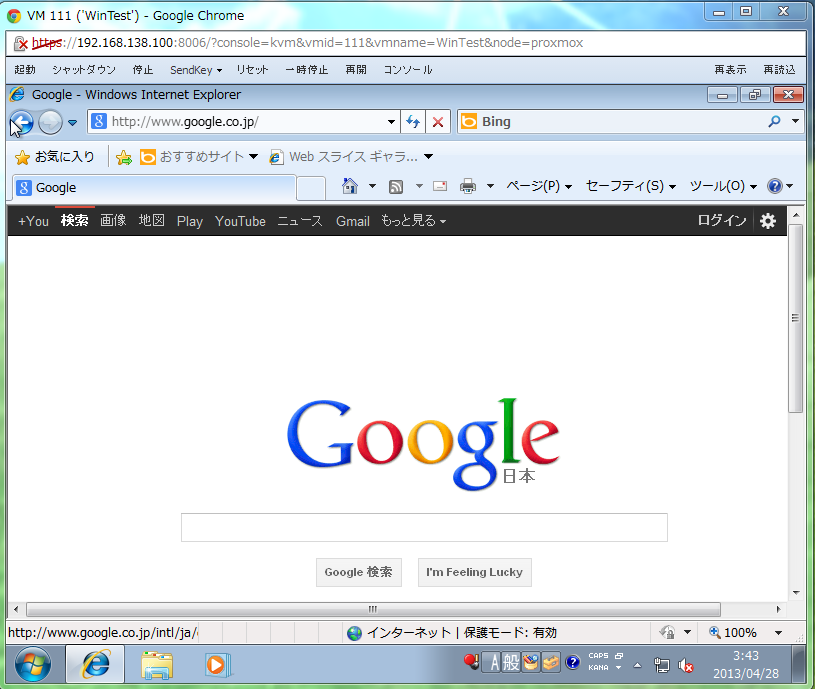The width and height of the screenshot is (815, 689).
Task: Click Play in the Google bar
Action: tap(190, 221)
